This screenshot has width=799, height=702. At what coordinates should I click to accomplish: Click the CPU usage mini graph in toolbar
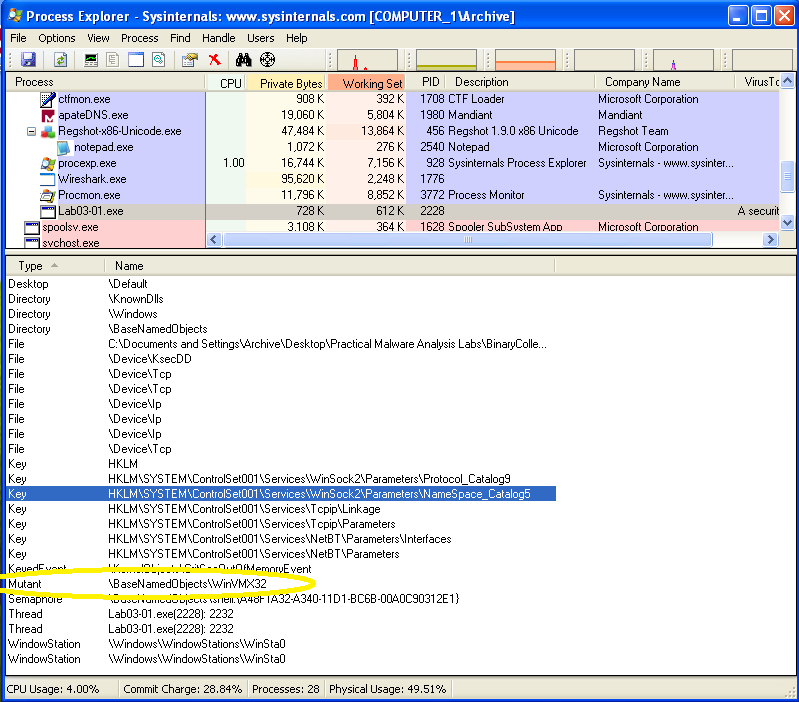(x=369, y=60)
